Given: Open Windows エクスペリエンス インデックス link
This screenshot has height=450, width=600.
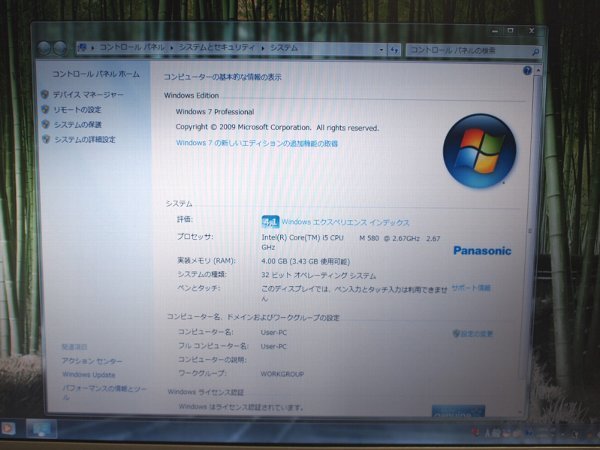Looking at the screenshot, I should coord(346,222).
